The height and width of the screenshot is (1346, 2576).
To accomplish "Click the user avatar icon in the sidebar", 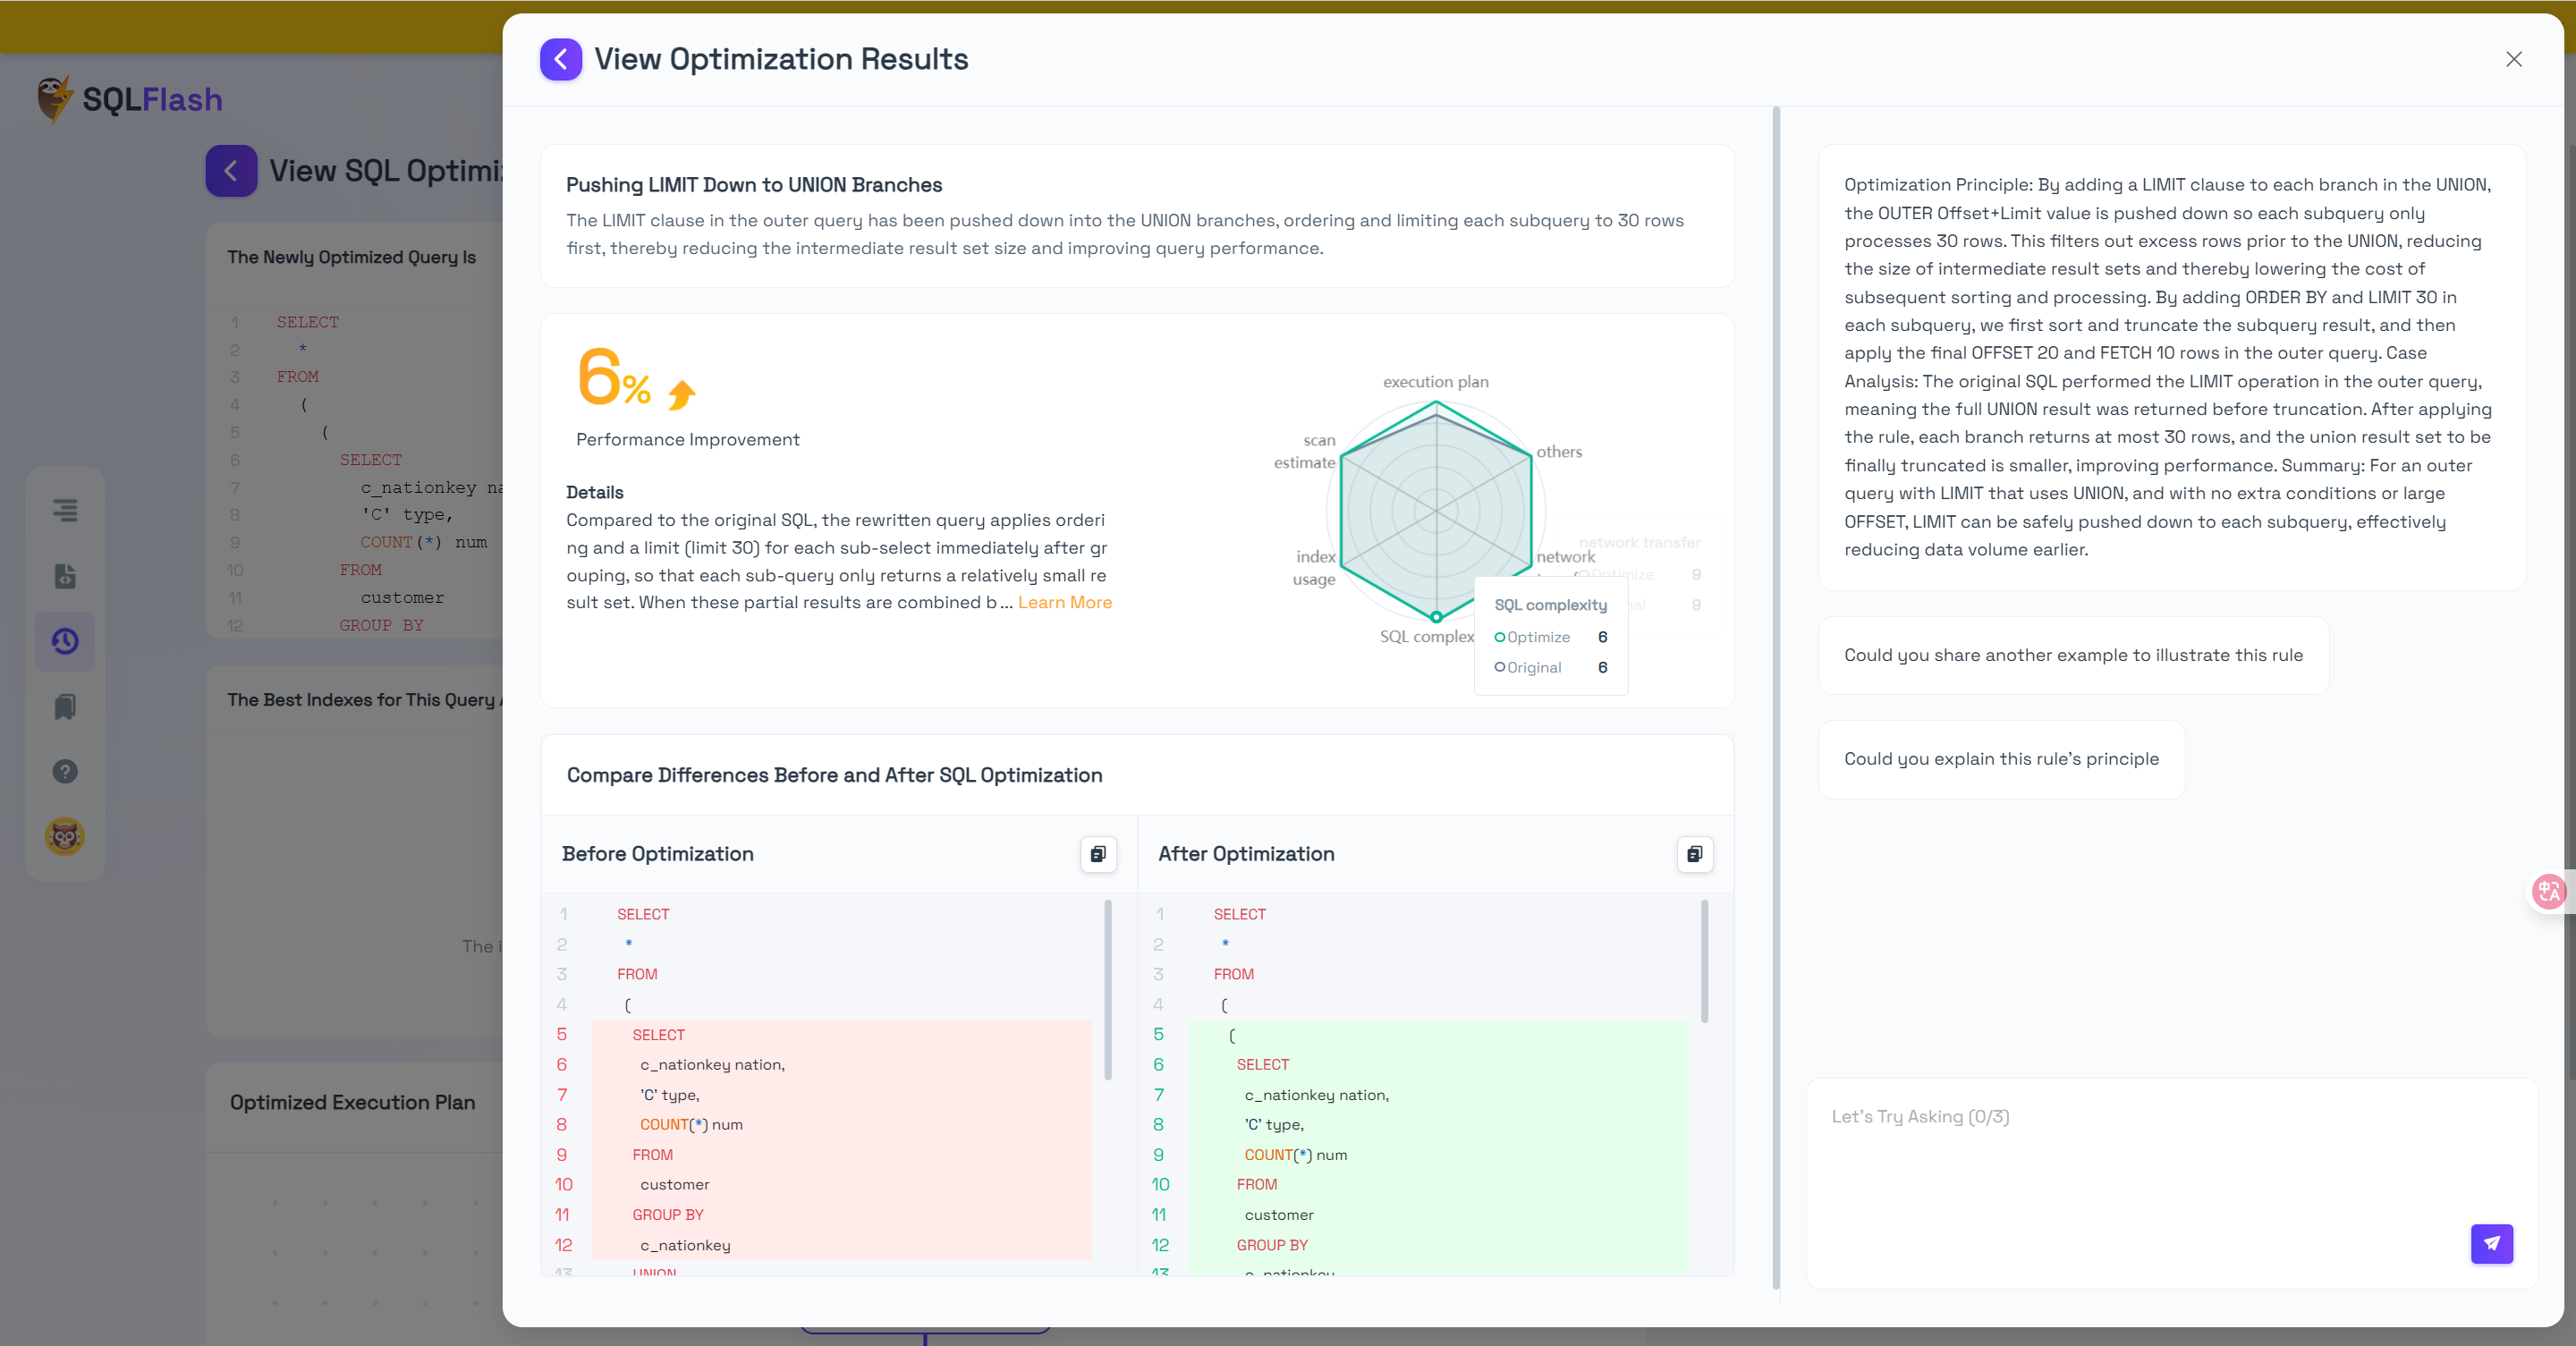I will (65, 836).
